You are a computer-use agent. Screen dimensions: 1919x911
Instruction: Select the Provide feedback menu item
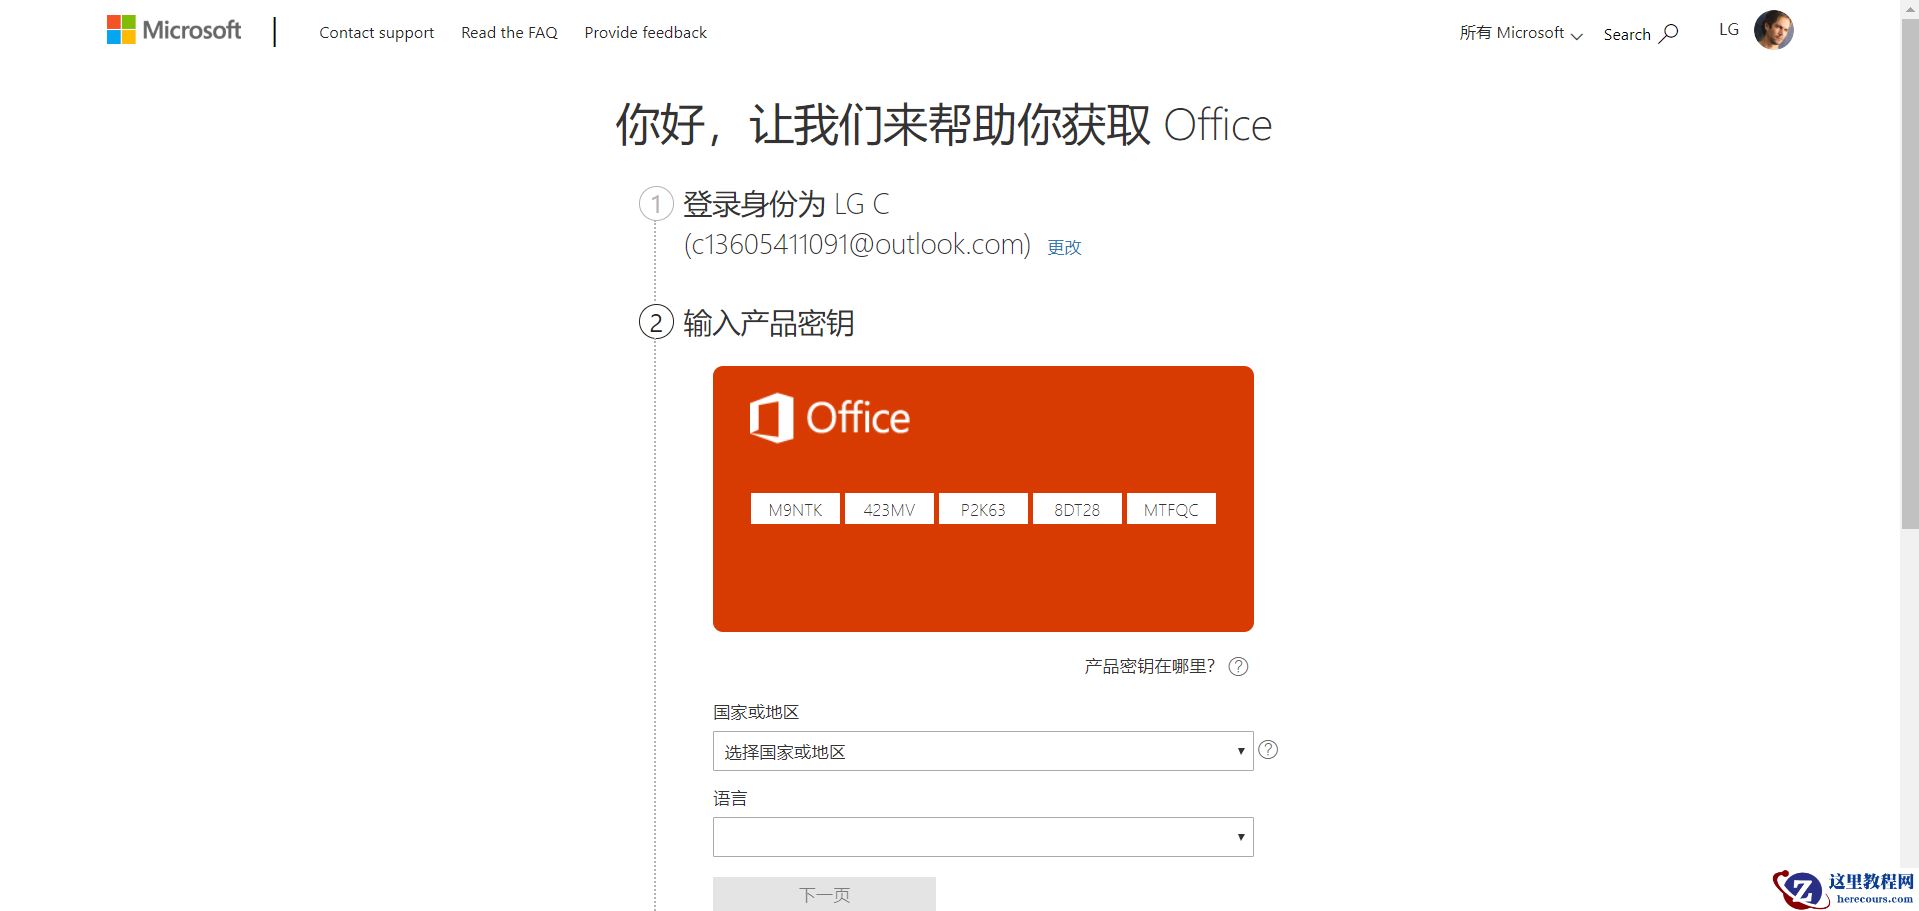click(645, 32)
